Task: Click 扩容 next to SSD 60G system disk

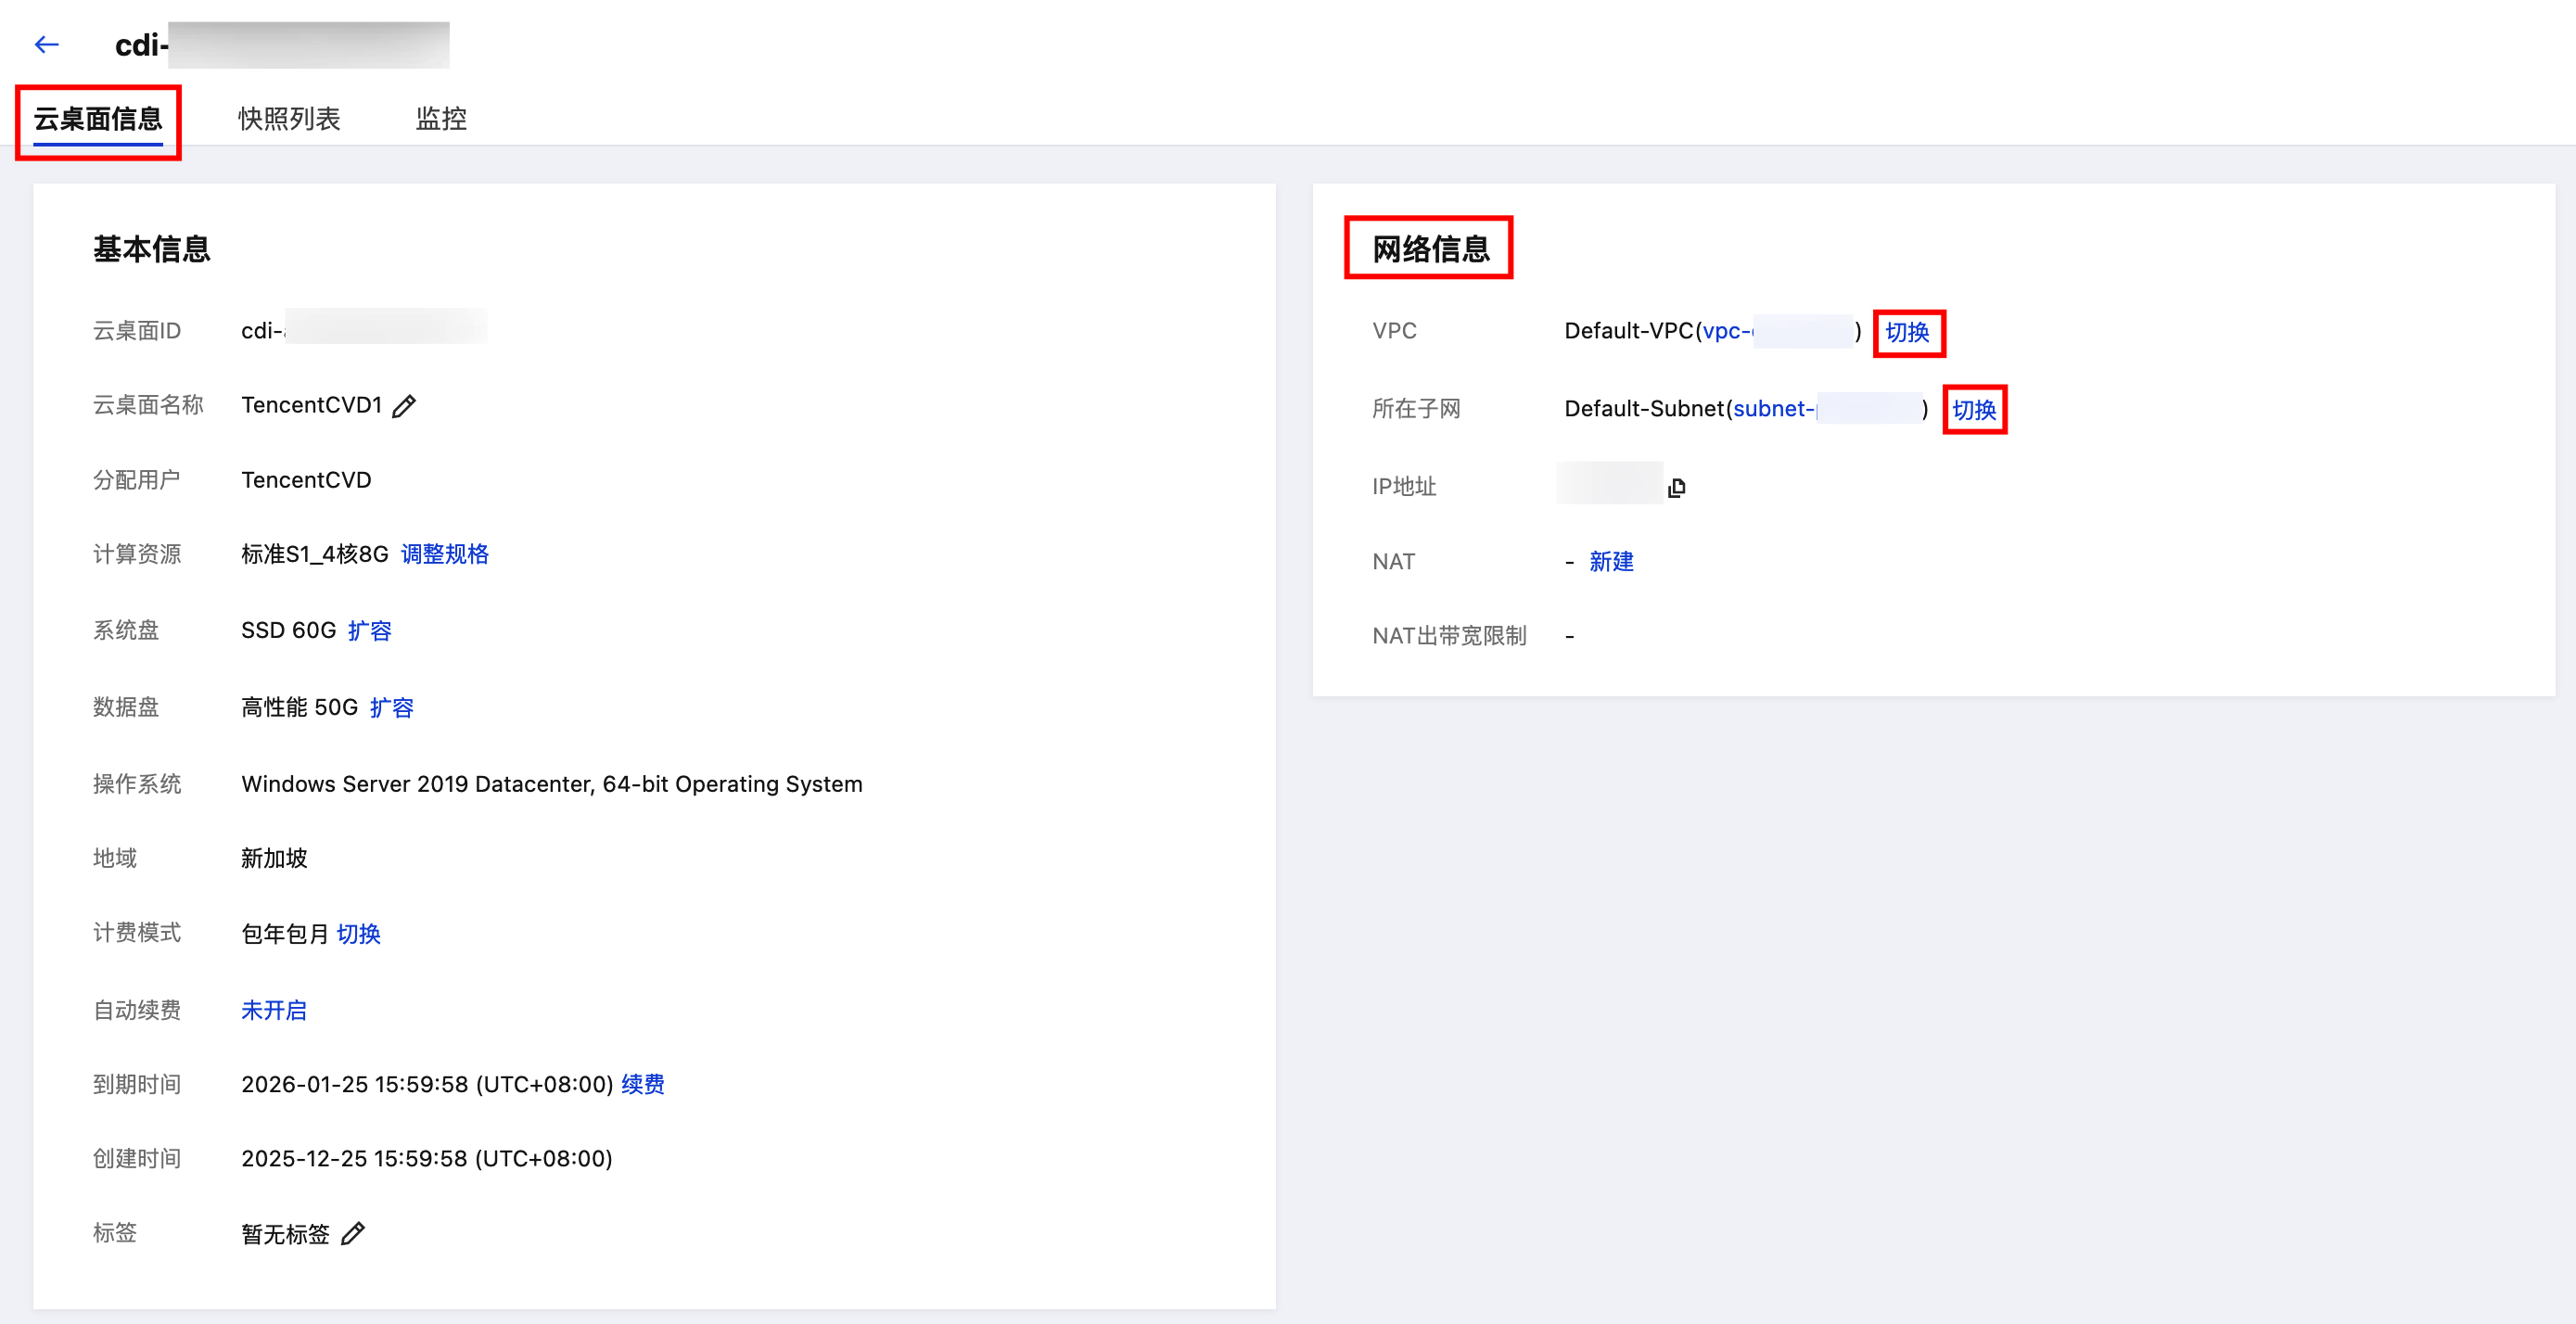Action: click(369, 631)
